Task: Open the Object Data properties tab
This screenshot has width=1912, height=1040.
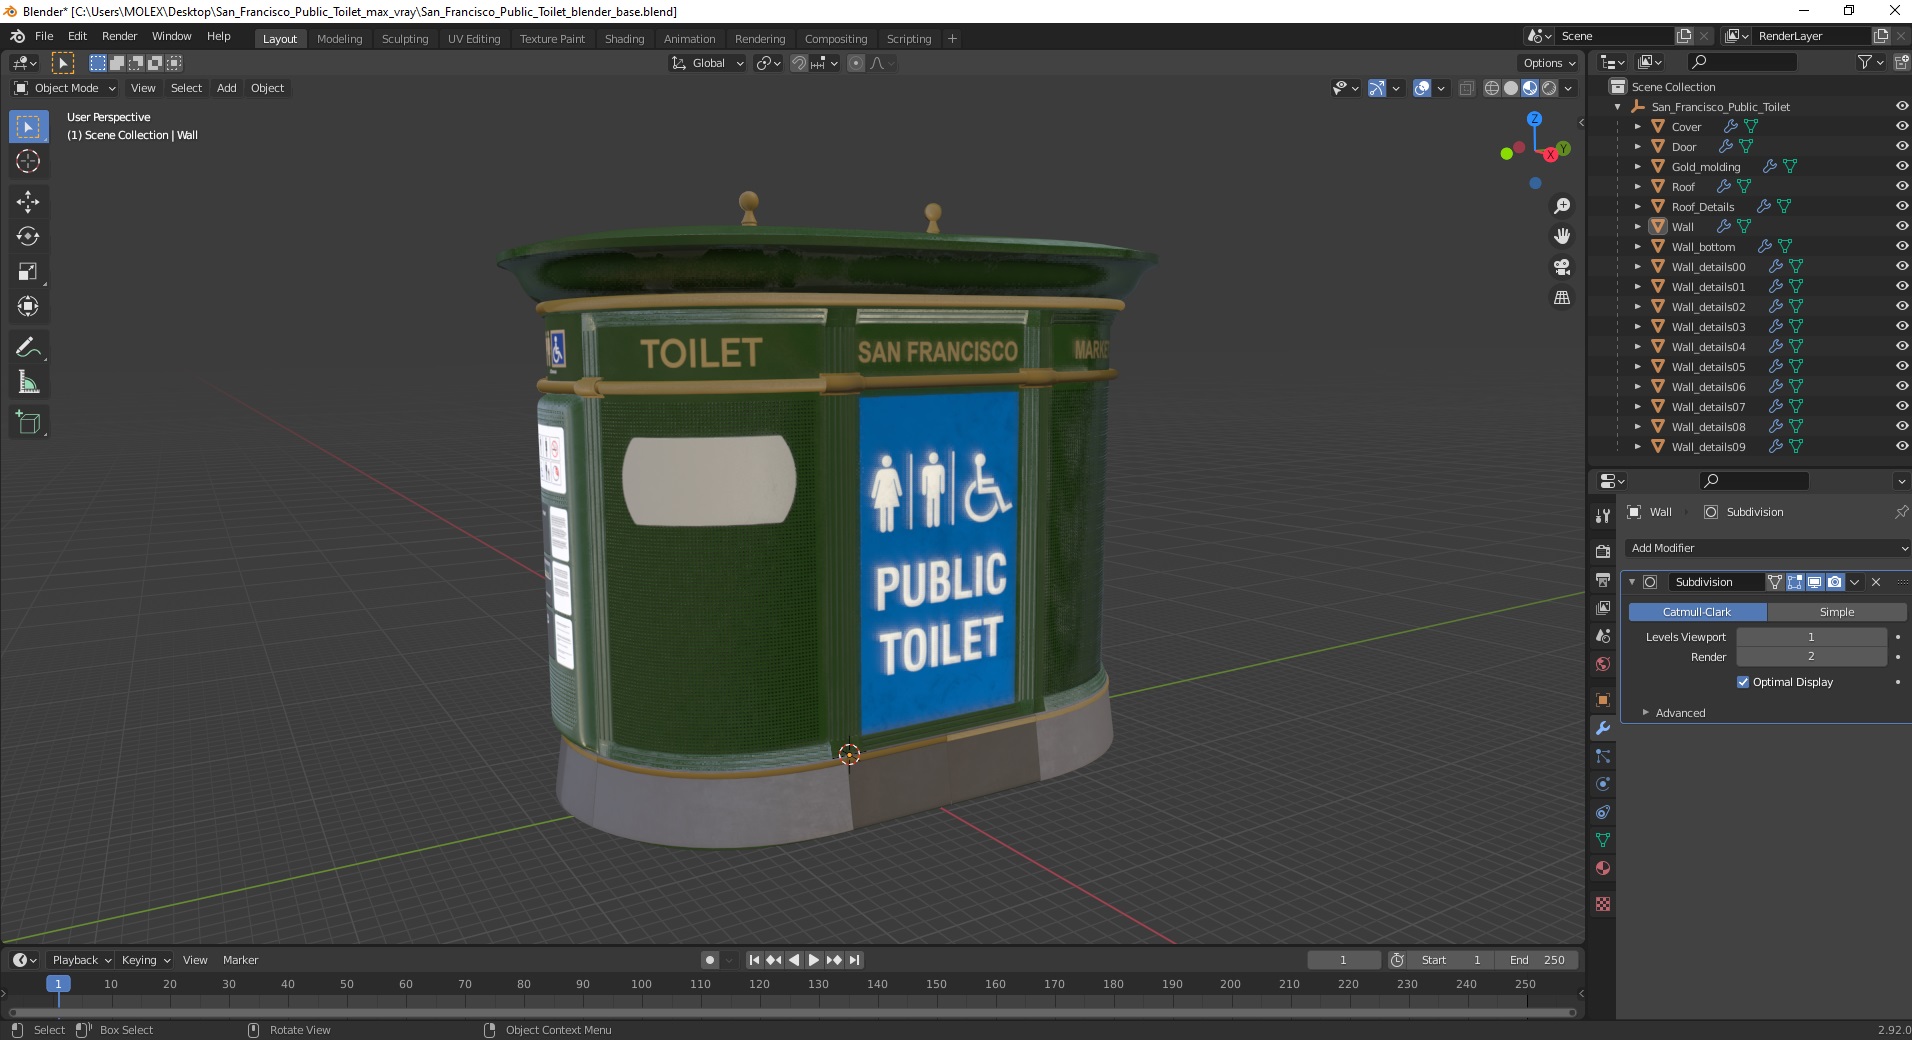Action: [1603, 840]
